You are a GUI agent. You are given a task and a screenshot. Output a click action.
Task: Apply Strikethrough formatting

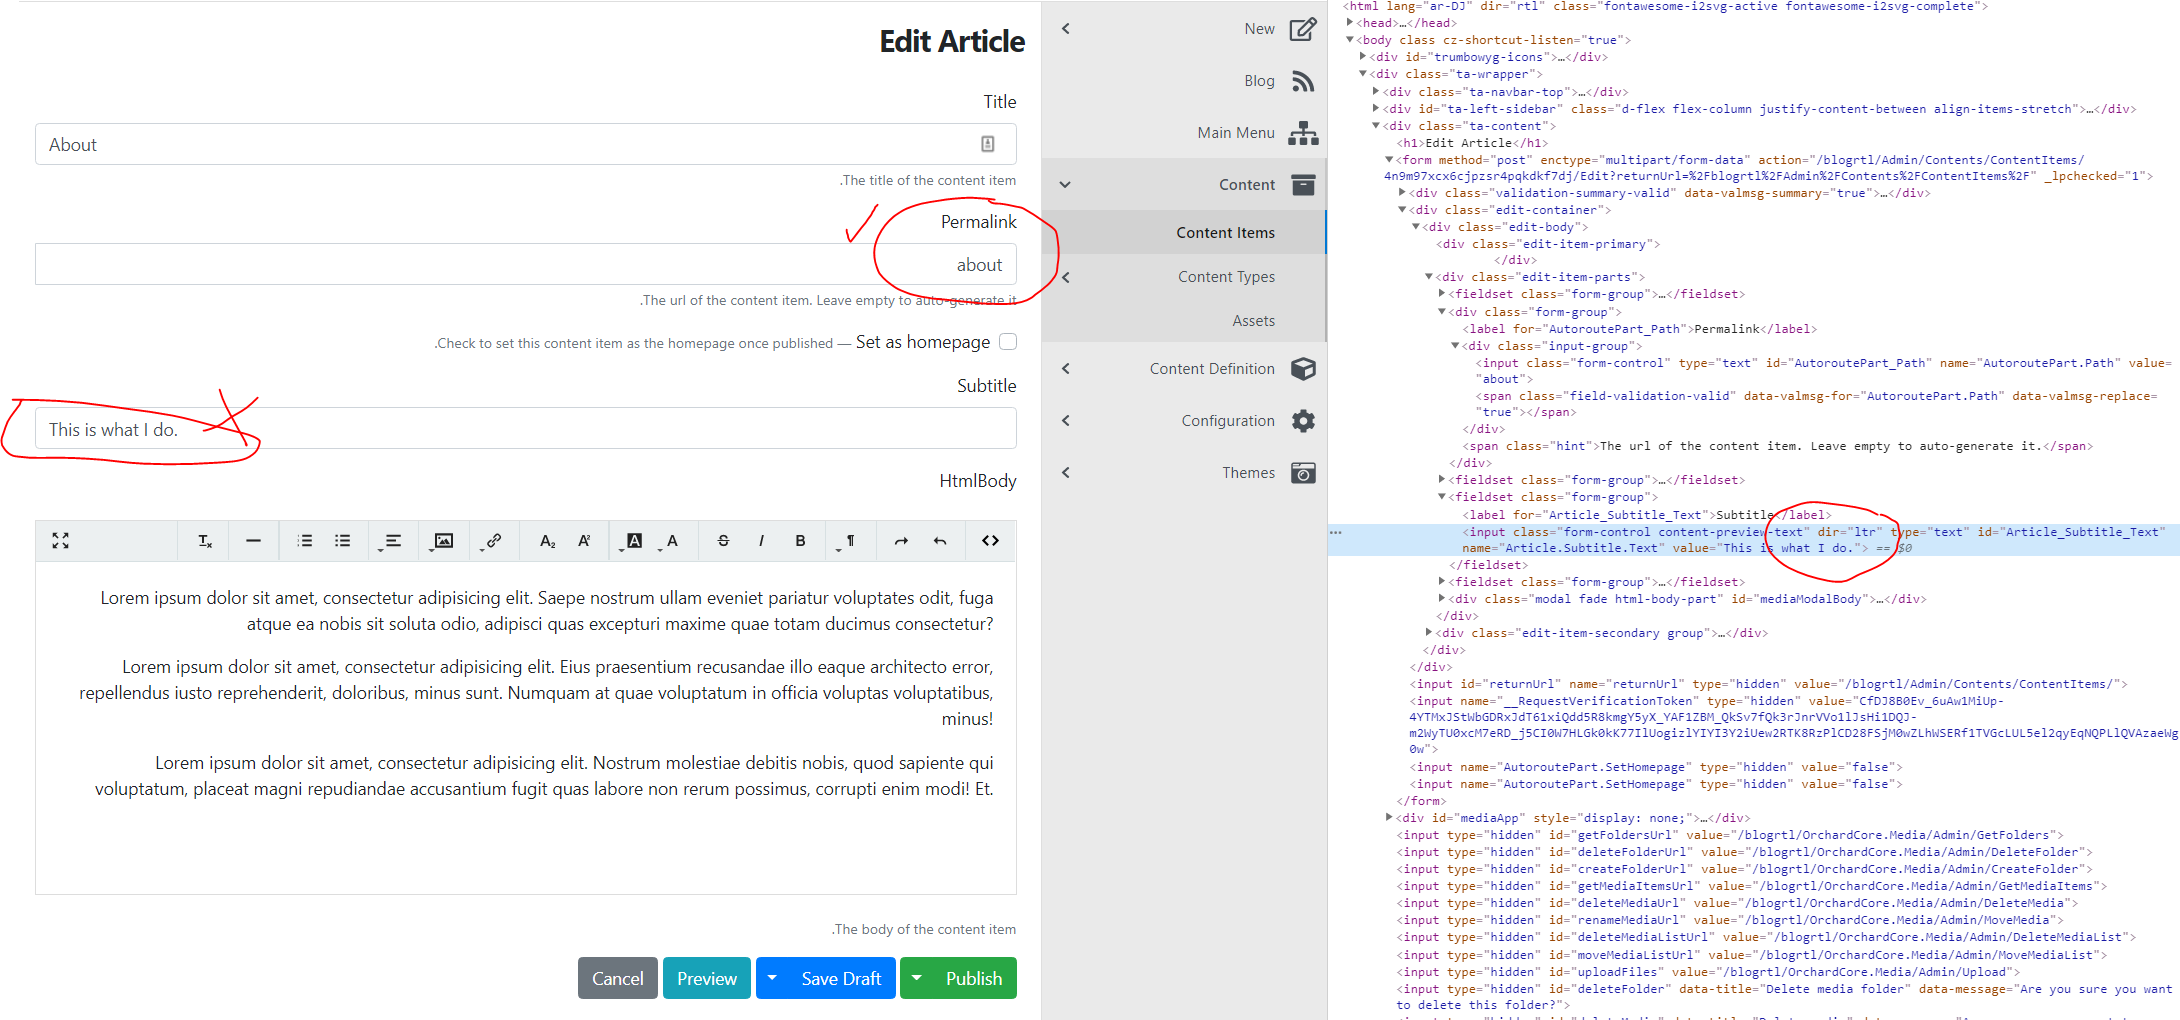[x=723, y=540]
